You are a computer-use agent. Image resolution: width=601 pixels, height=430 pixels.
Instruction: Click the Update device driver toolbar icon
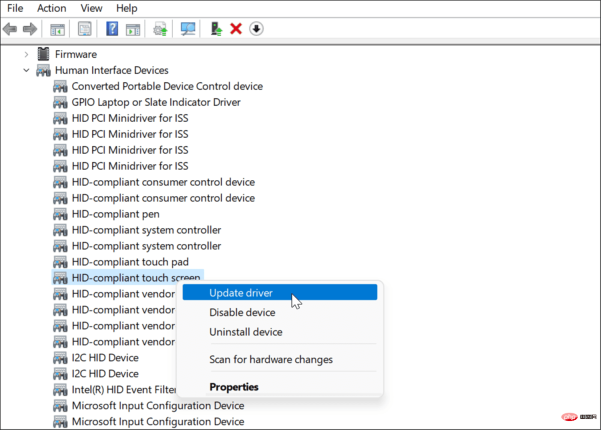click(x=160, y=29)
